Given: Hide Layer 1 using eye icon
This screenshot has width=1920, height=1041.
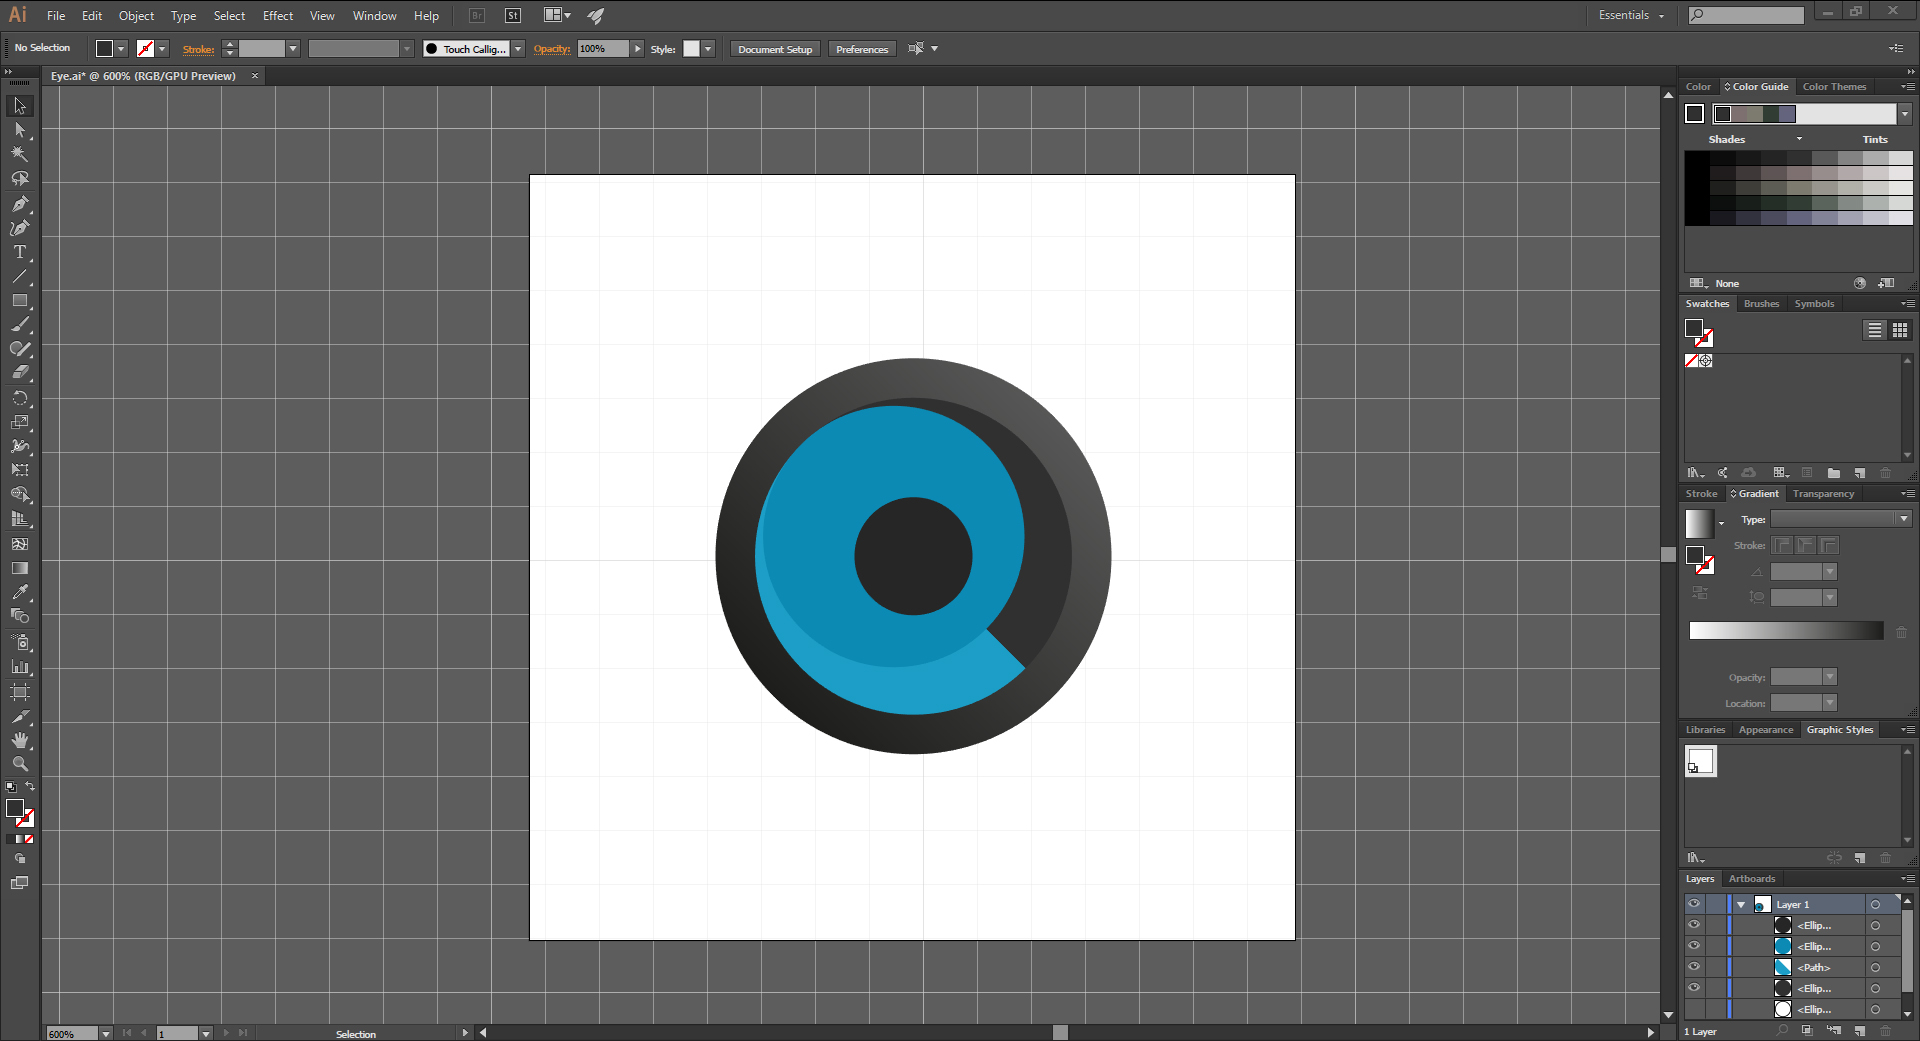Looking at the screenshot, I should [x=1694, y=904].
